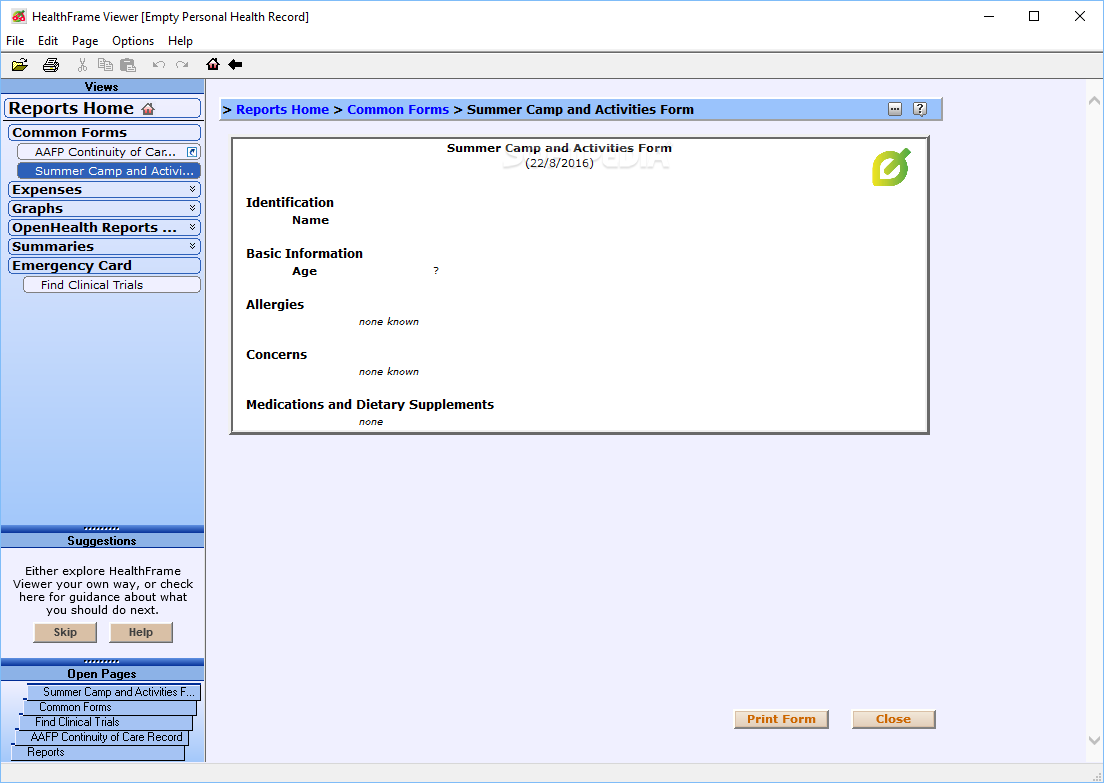
Task: Click Reports Home breadcrumb link
Action: tap(282, 110)
